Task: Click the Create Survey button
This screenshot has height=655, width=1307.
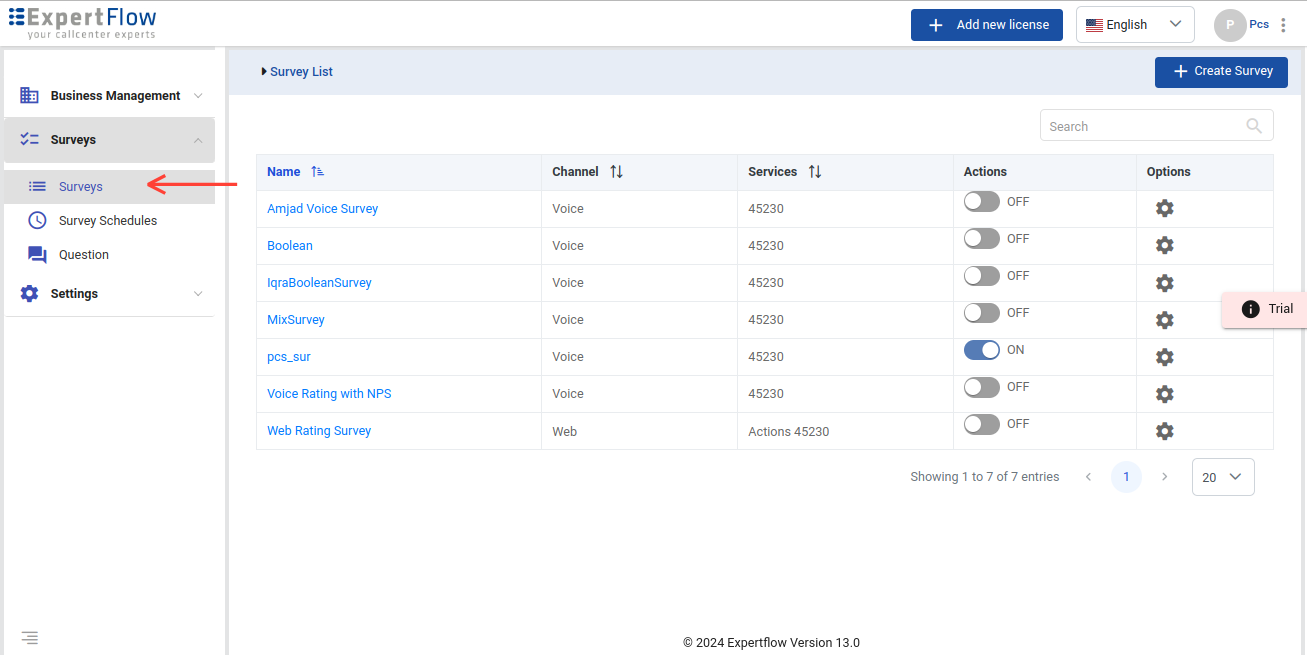Action: [1221, 72]
